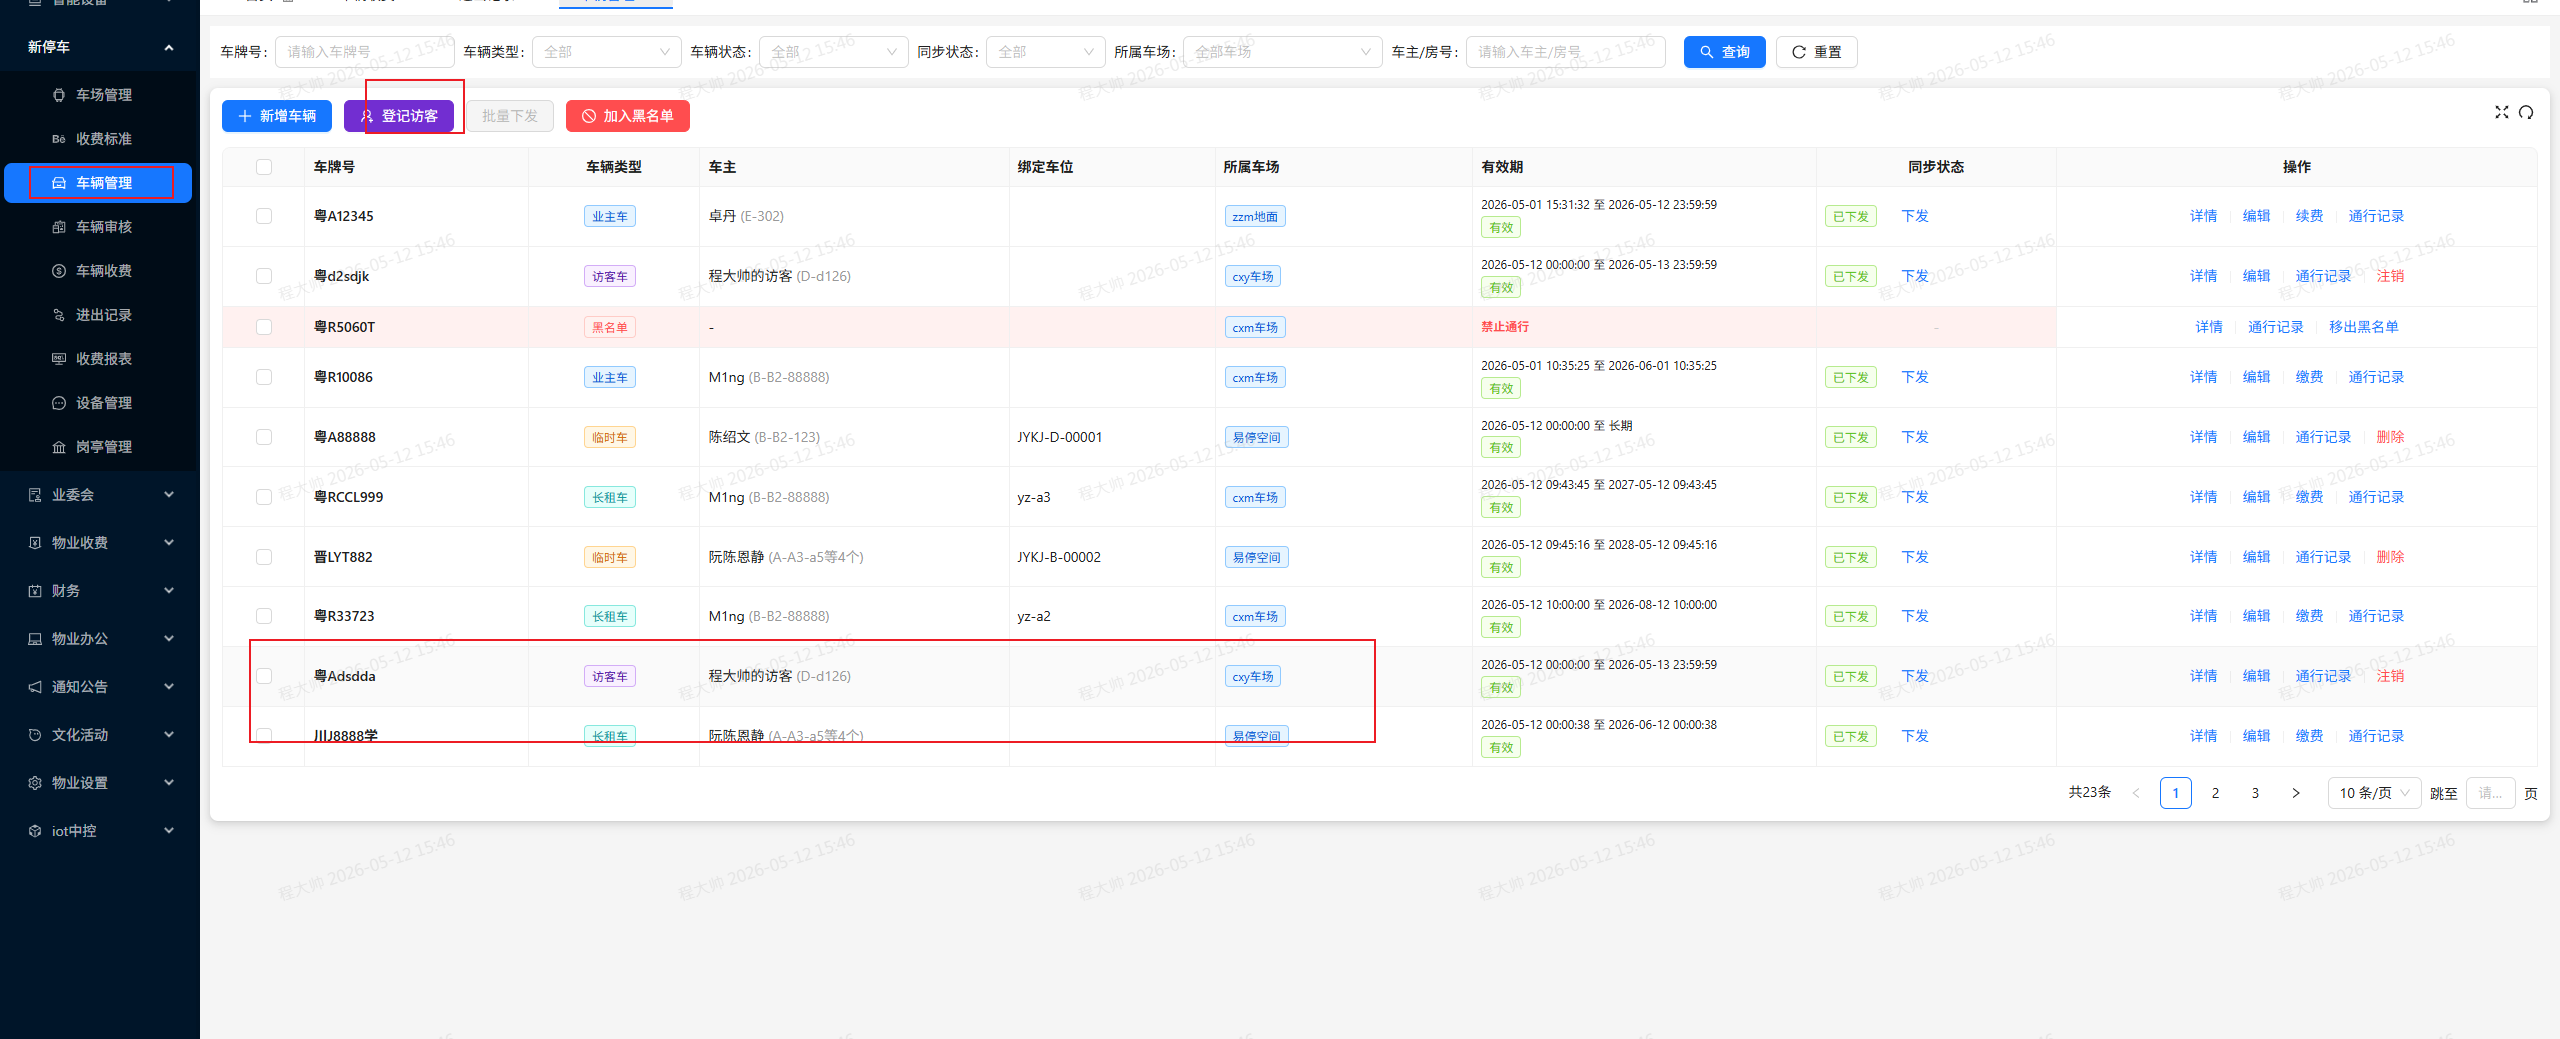This screenshot has width=2560, height=1039.
Task: Check the row for 粤R10086
Action: pyautogui.click(x=264, y=377)
